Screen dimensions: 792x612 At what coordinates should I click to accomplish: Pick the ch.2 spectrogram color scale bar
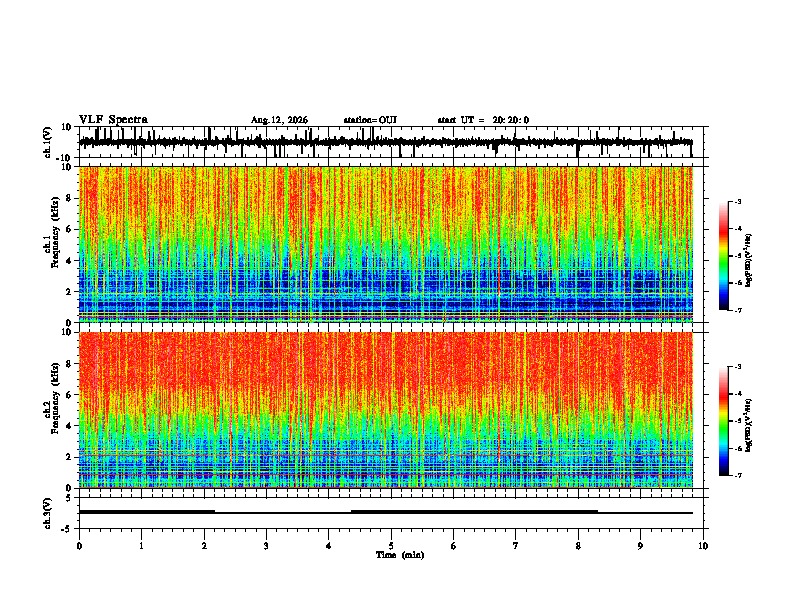click(723, 421)
